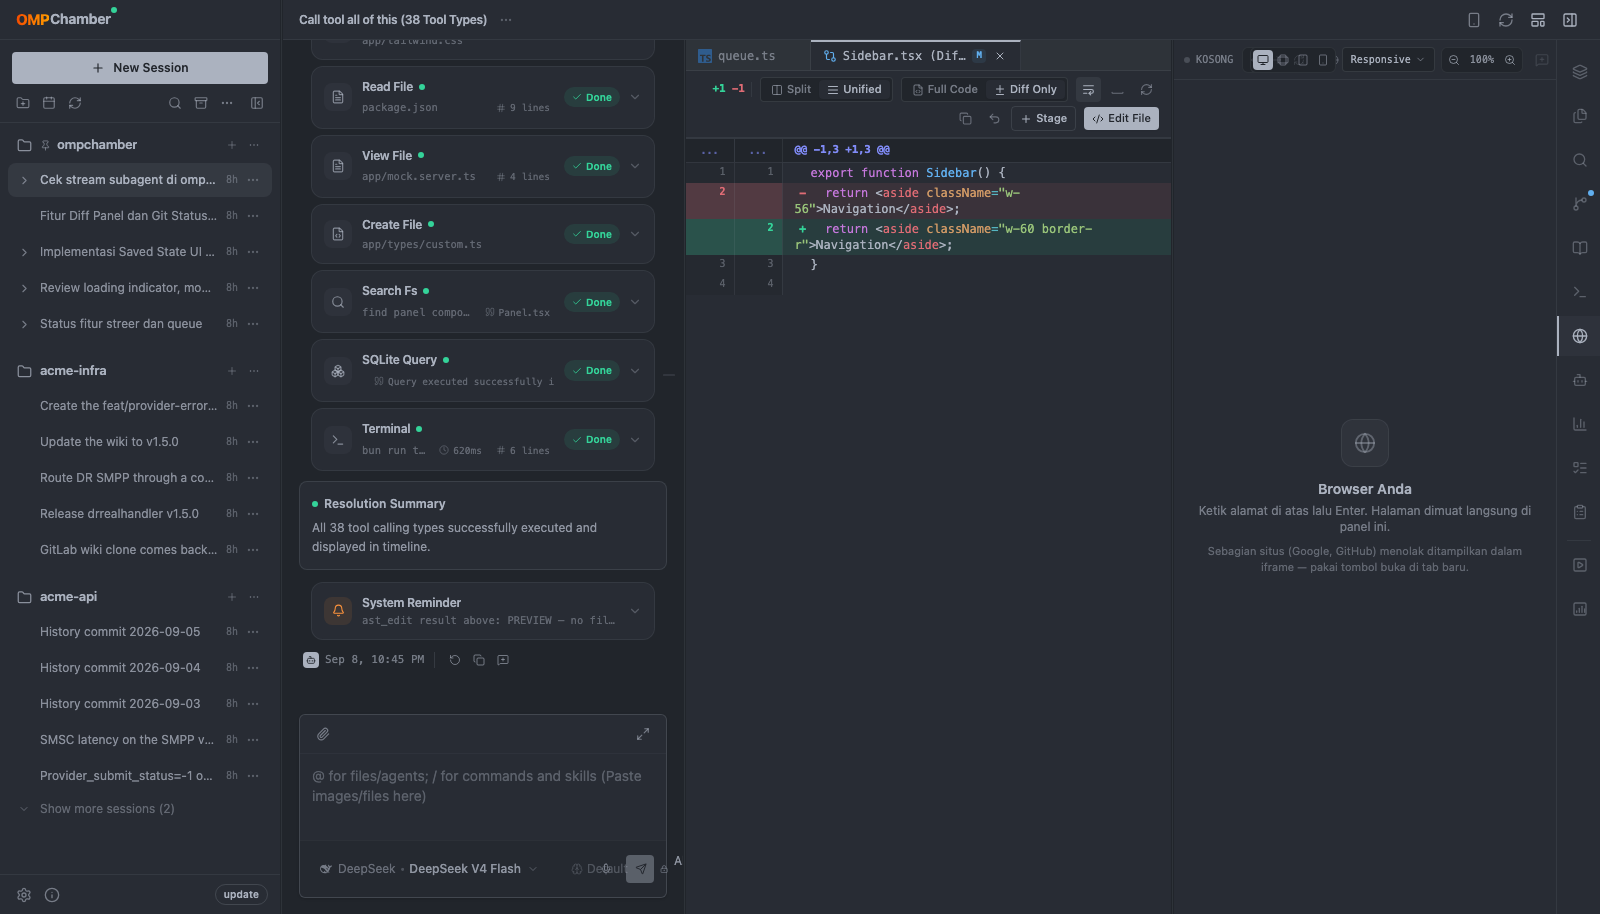Click the search icon in sessions sidebar
This screenshot has width=1600, height=914.
(175, 103)
